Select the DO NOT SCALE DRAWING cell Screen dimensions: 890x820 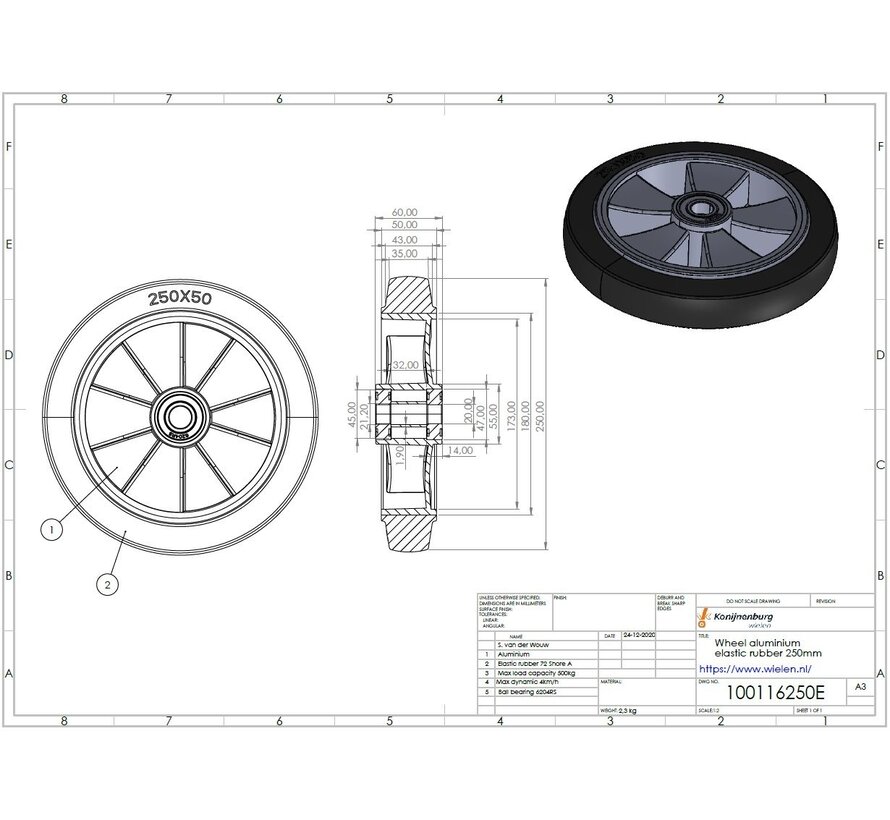coord(752,600)
